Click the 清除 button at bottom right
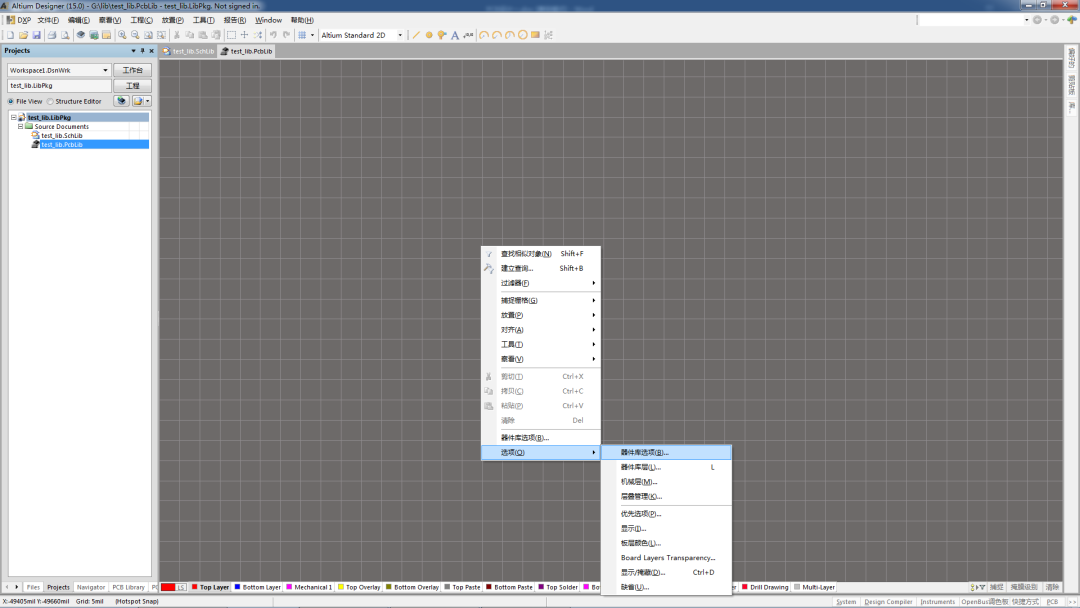This screenshot has width=1080, height=608. pyautogui.click(x=1052, y=587)
